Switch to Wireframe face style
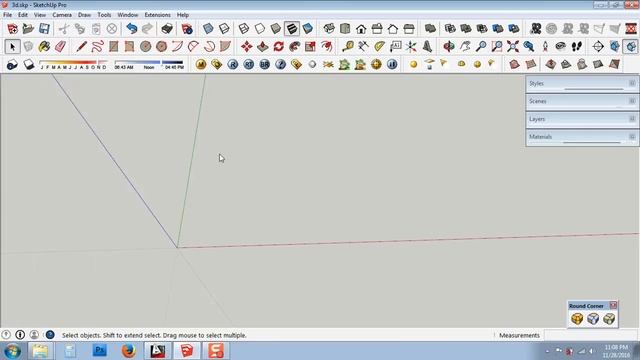The width and height of the screenshot is (640, 360). [244, 29]
